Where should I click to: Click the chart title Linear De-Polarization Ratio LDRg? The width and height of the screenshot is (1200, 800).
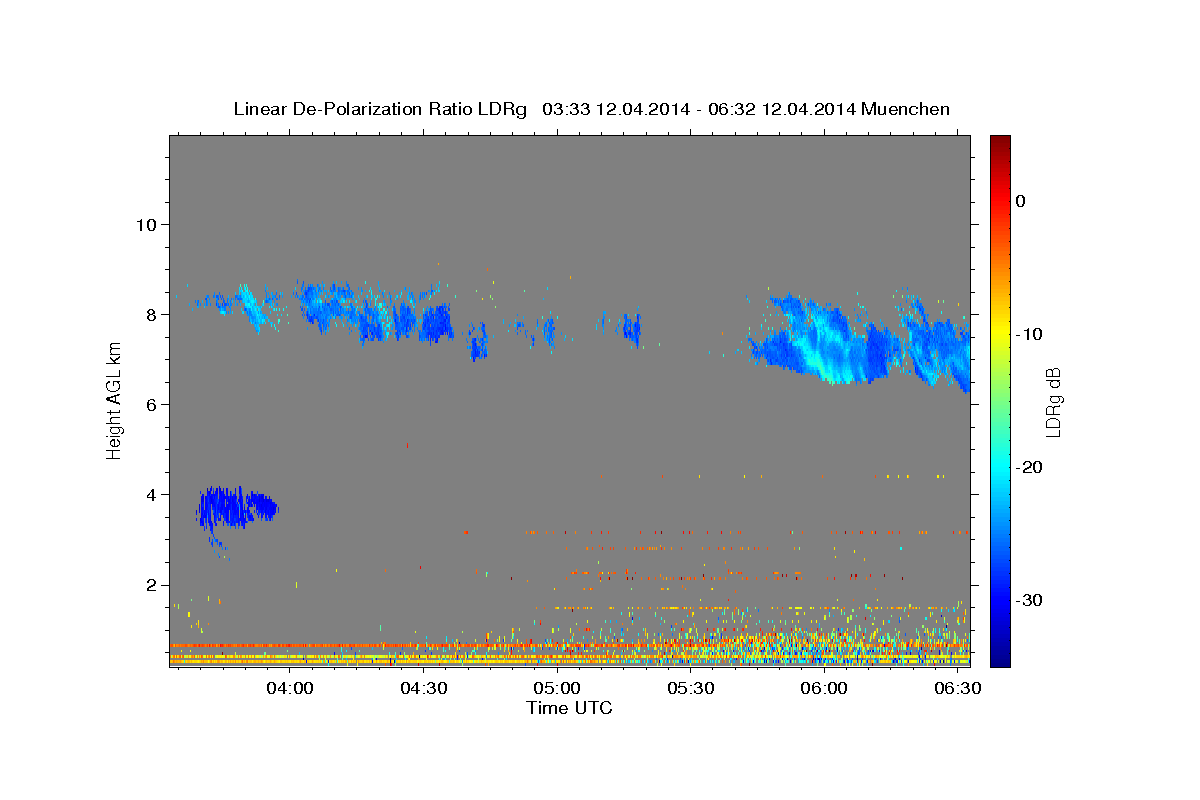pos(379,109)
